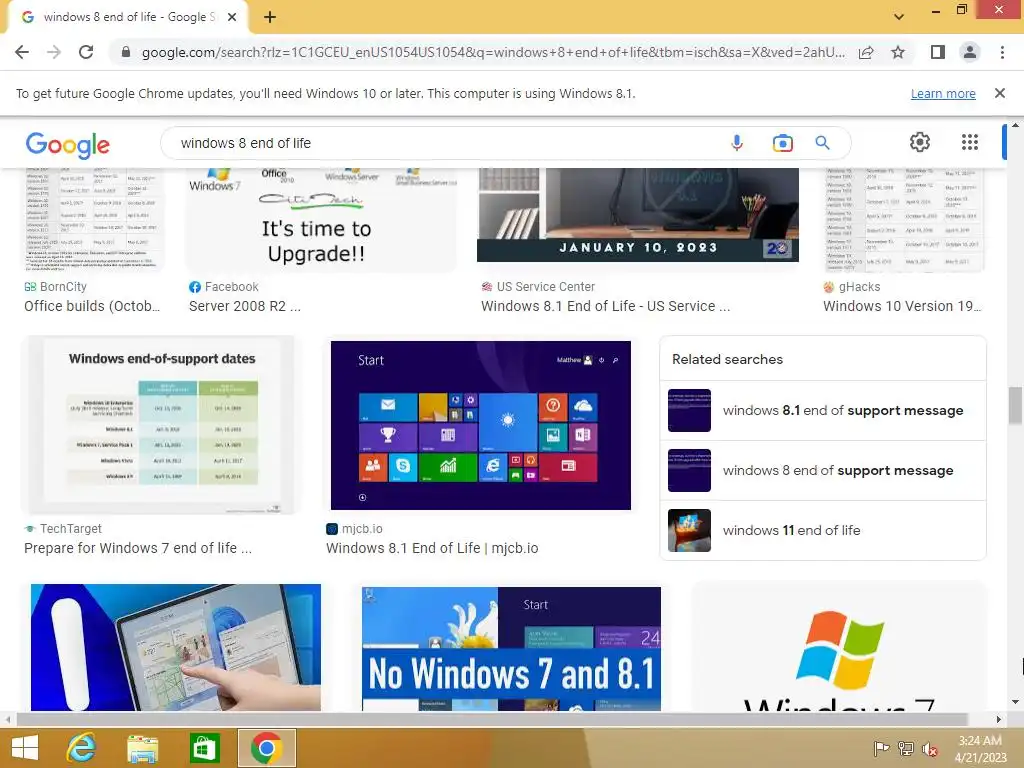
Task: Select 'windows 8 end of support message' search
Action: pyautogui.click(x=823, y=470)
